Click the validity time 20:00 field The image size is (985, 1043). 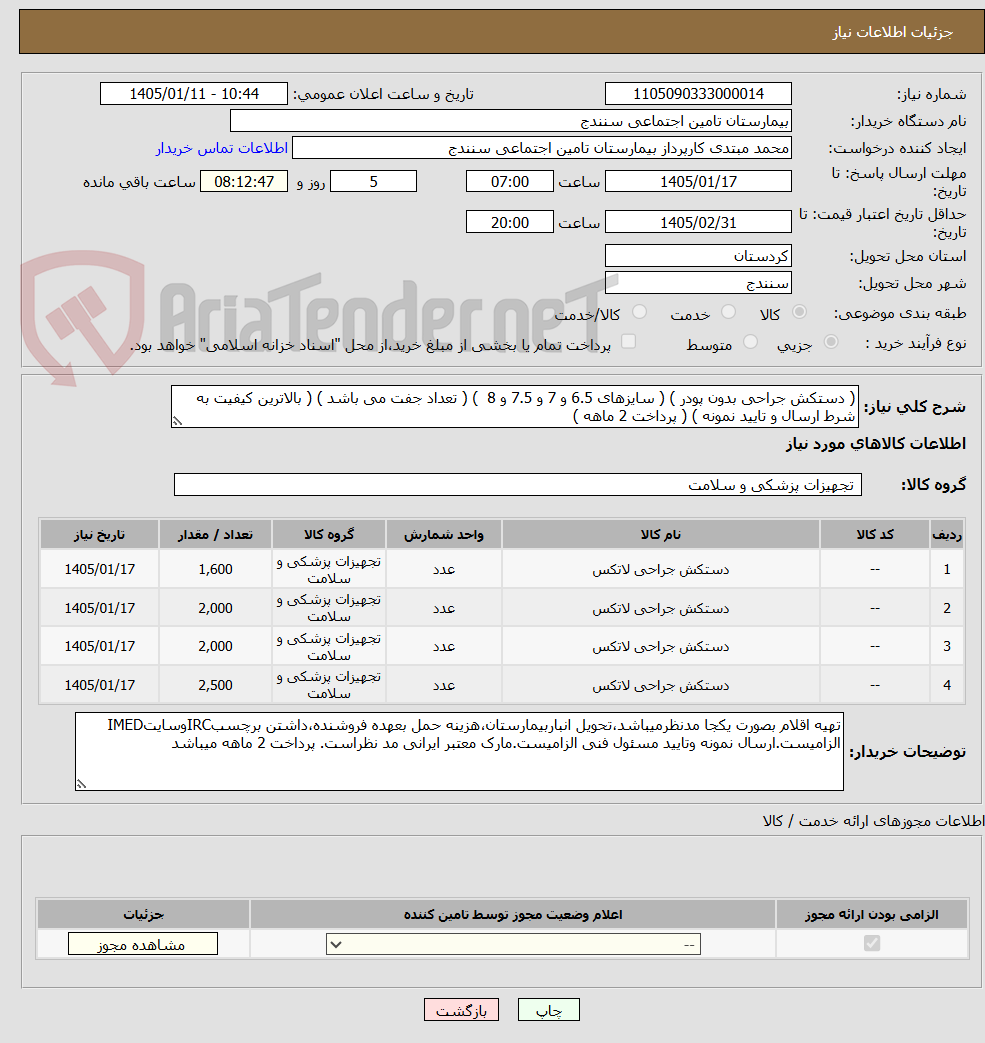509,222
